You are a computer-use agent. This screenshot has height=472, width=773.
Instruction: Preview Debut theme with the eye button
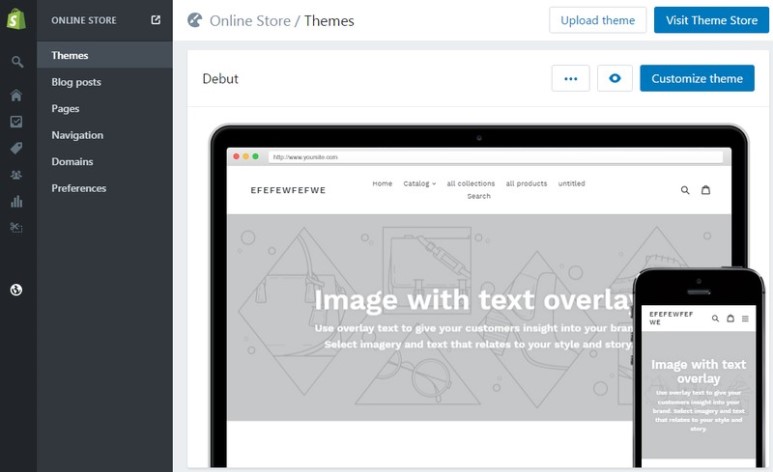pos(615,79)
